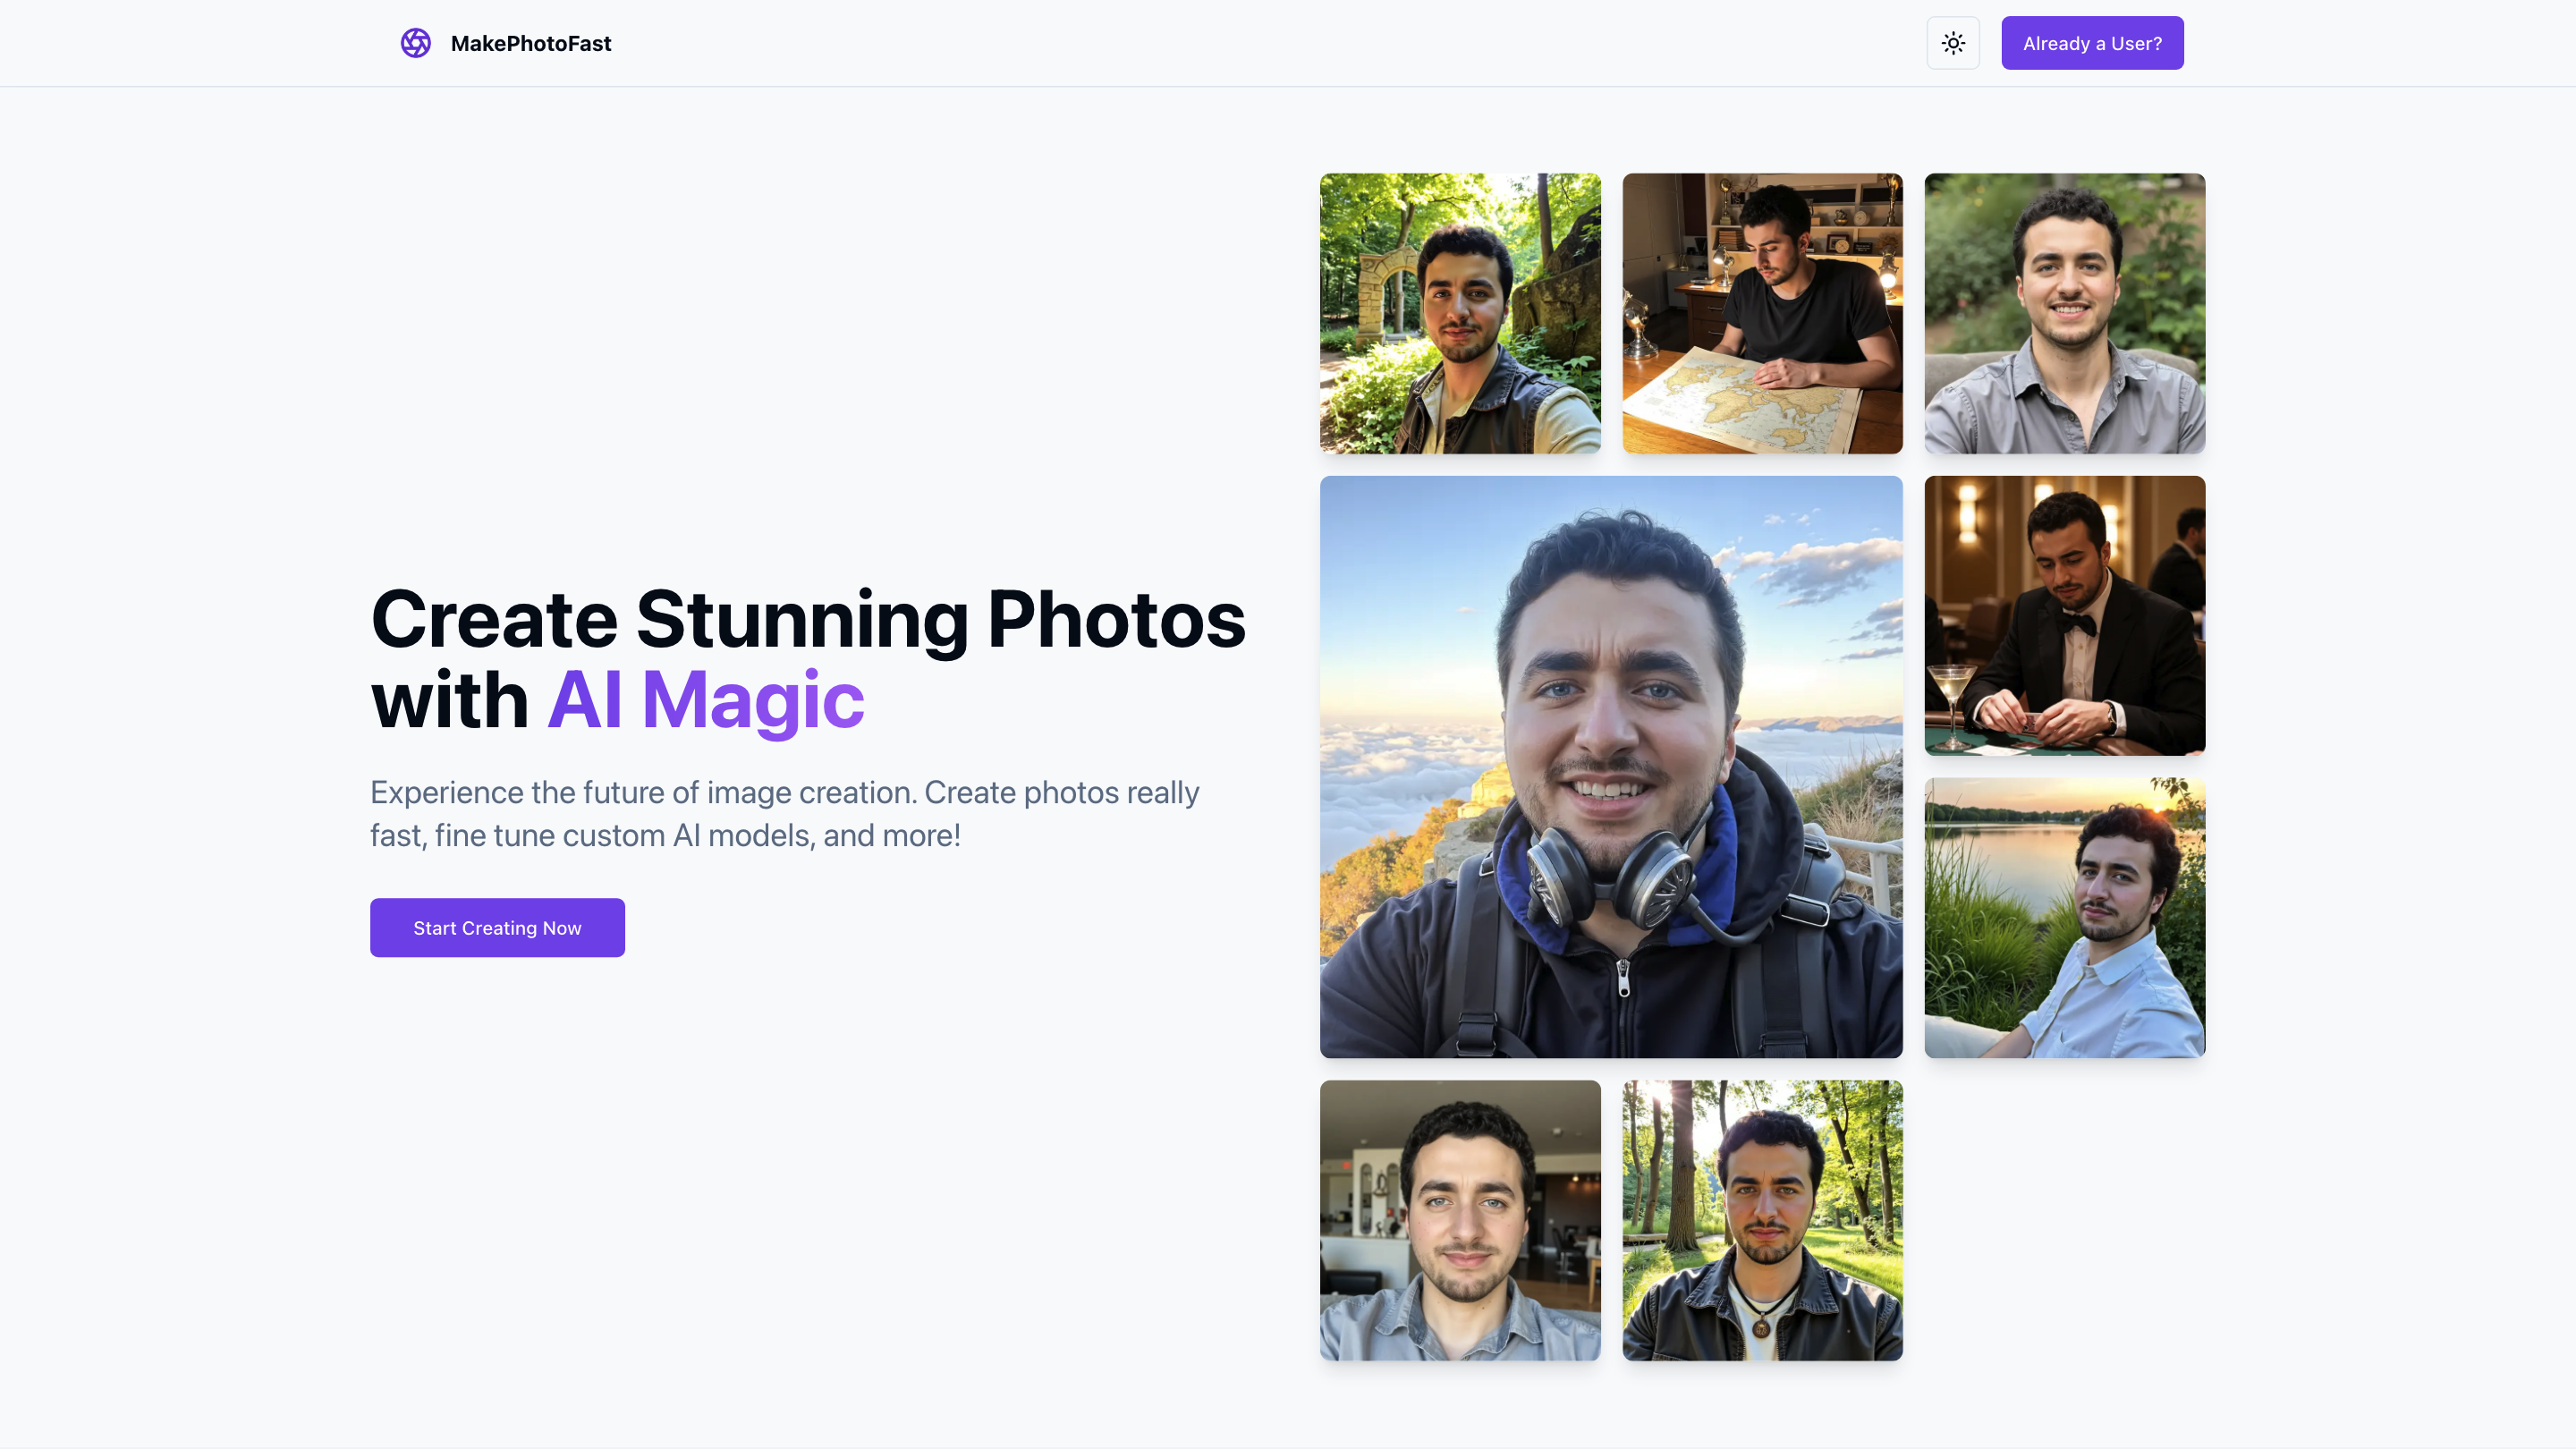
Task: Click the "Already a User?" button
Action: (2092, 42)
